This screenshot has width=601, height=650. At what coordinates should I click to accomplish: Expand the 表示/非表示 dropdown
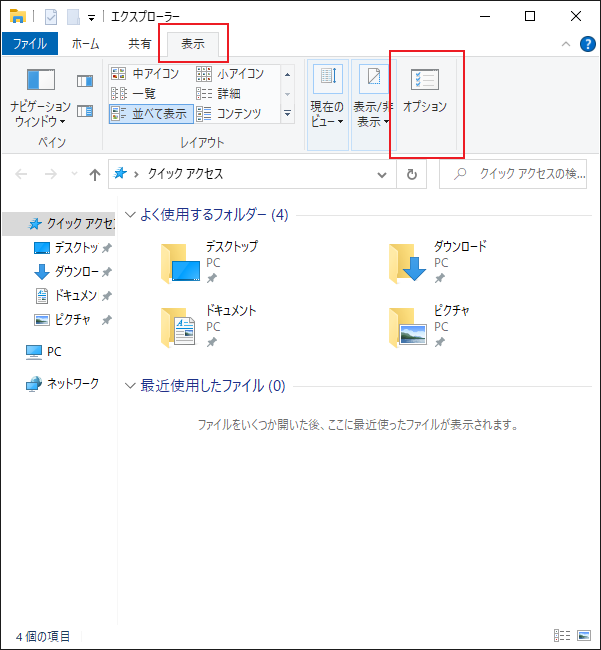pyautogui.click(x=373, y=105)
